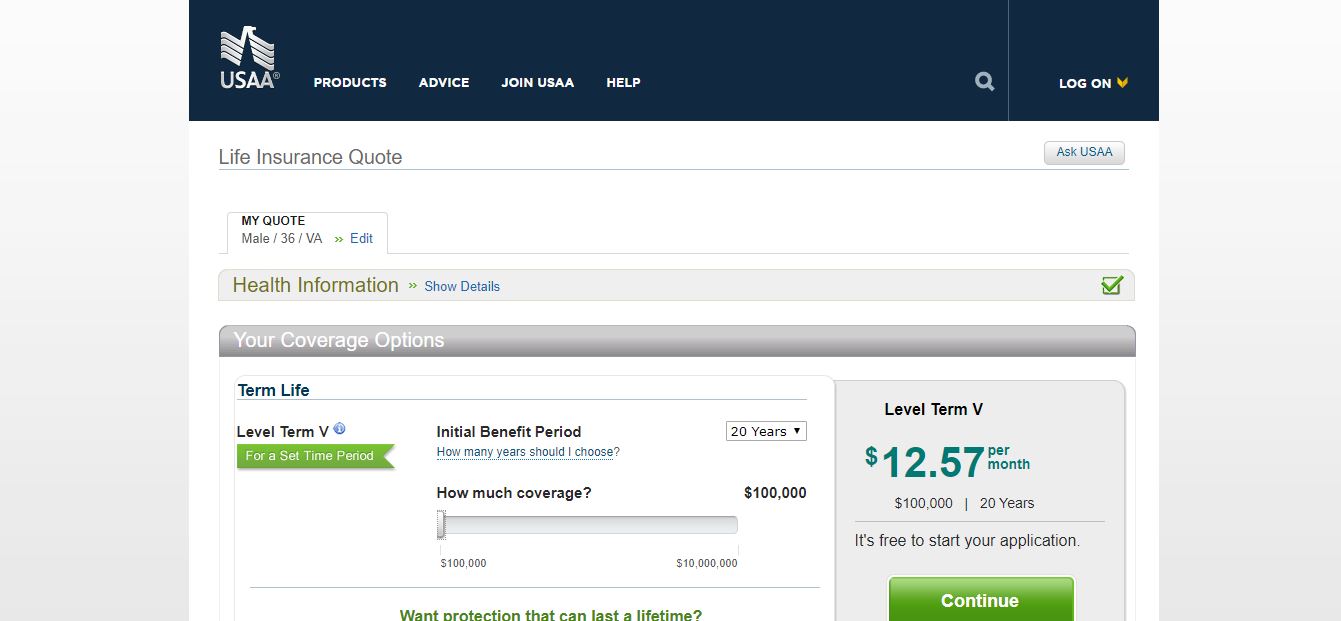1341x621 pixels.
Task: Open the Initial Benefit Period dropdown
Action: click(766, 431)
